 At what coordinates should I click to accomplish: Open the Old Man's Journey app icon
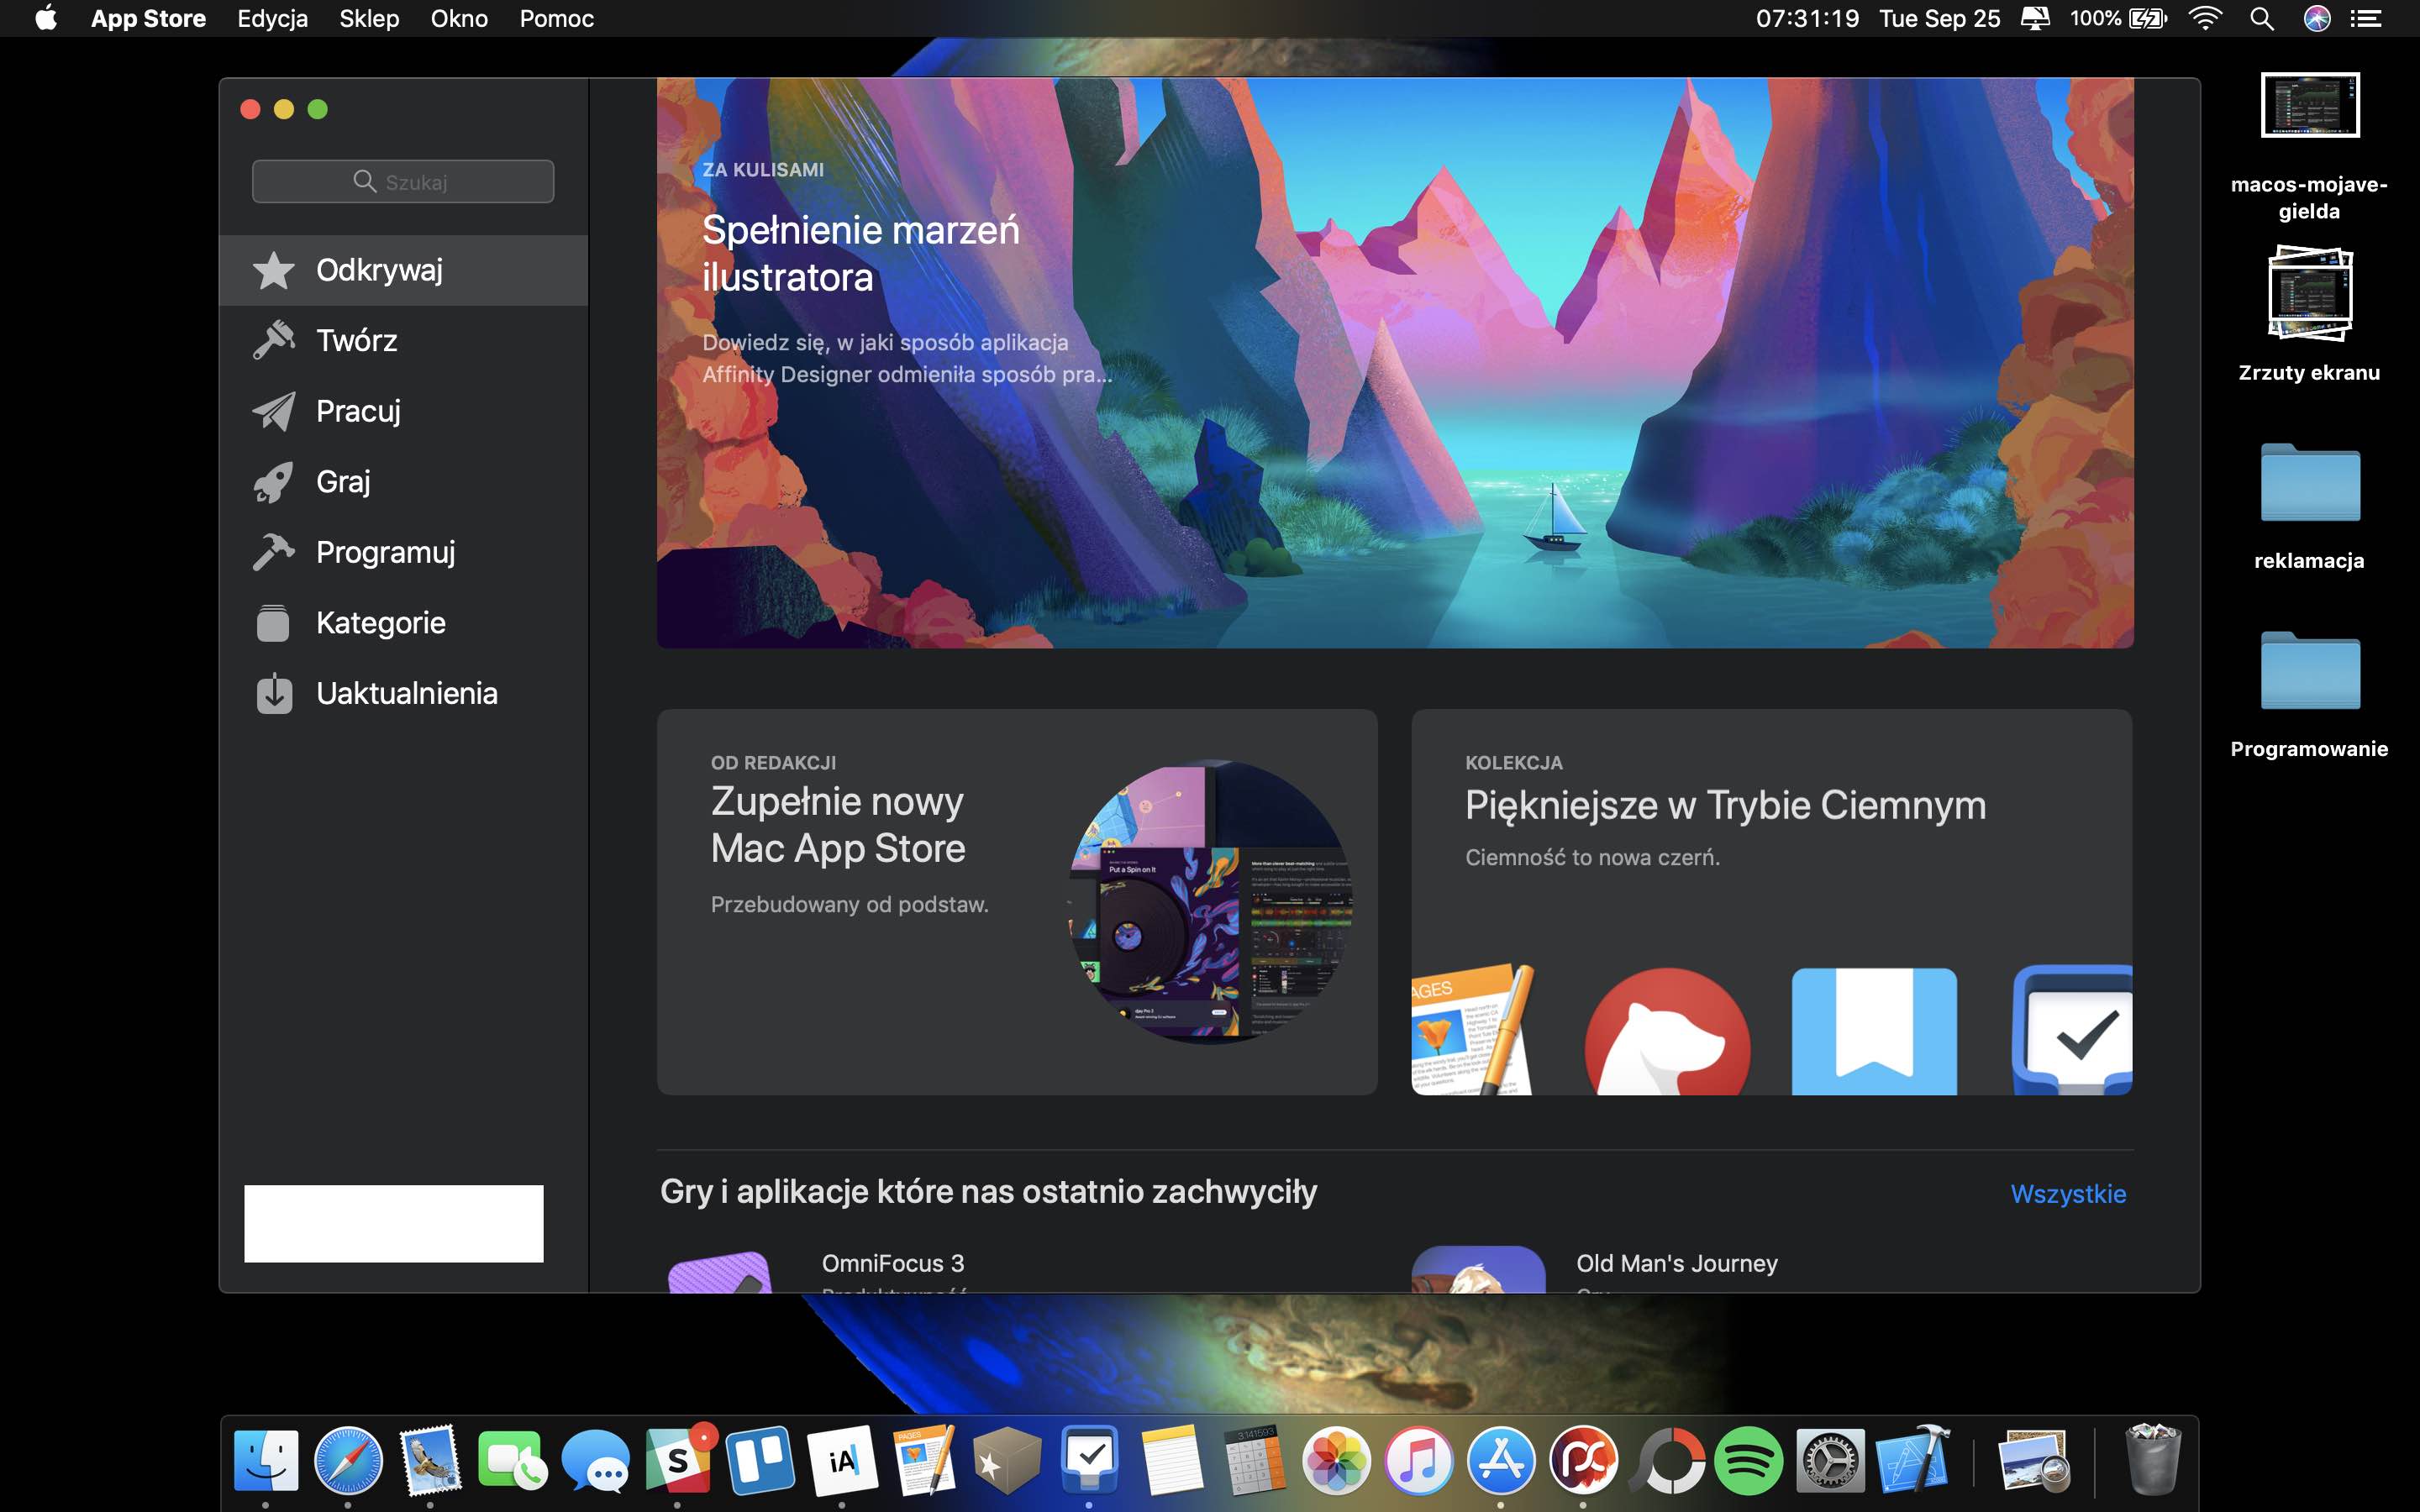1478,1270
